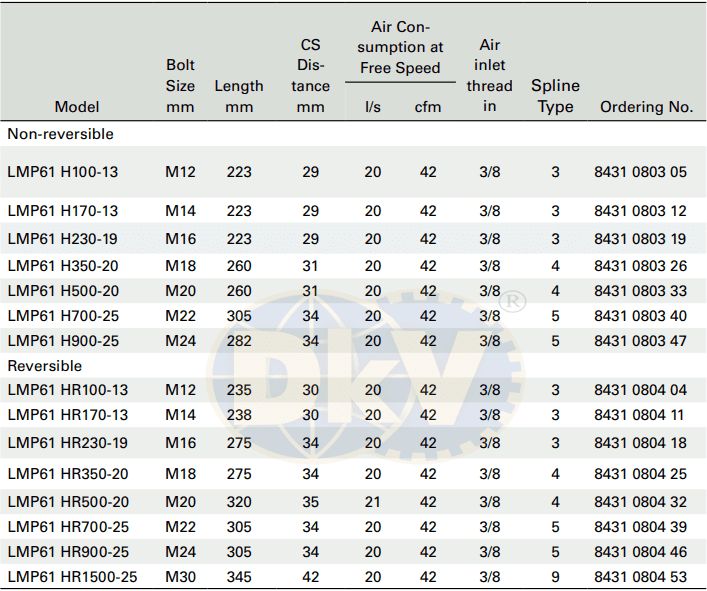The height and width of the screenshot is (591, 707).
Task: Click ordering number 8431 0803 05
Action: [x=640, y=172]
